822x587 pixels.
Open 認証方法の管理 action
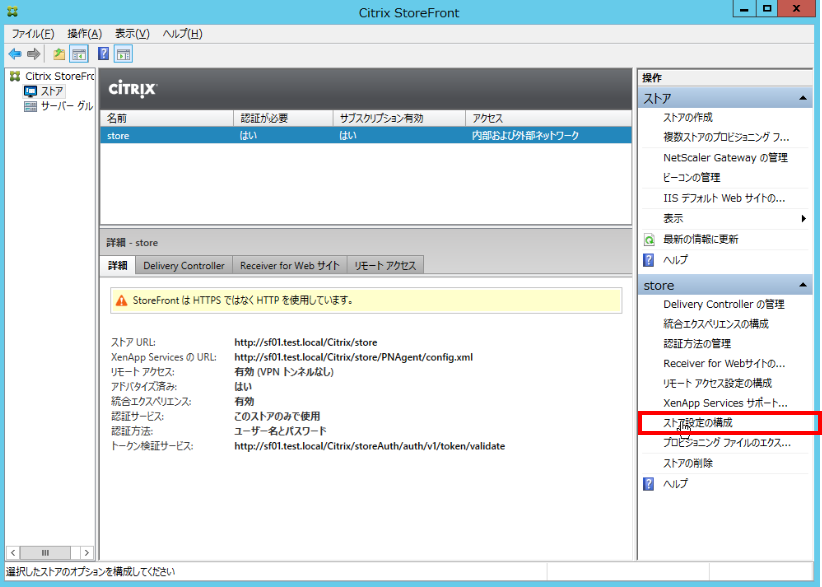click(x=697, y=344)
